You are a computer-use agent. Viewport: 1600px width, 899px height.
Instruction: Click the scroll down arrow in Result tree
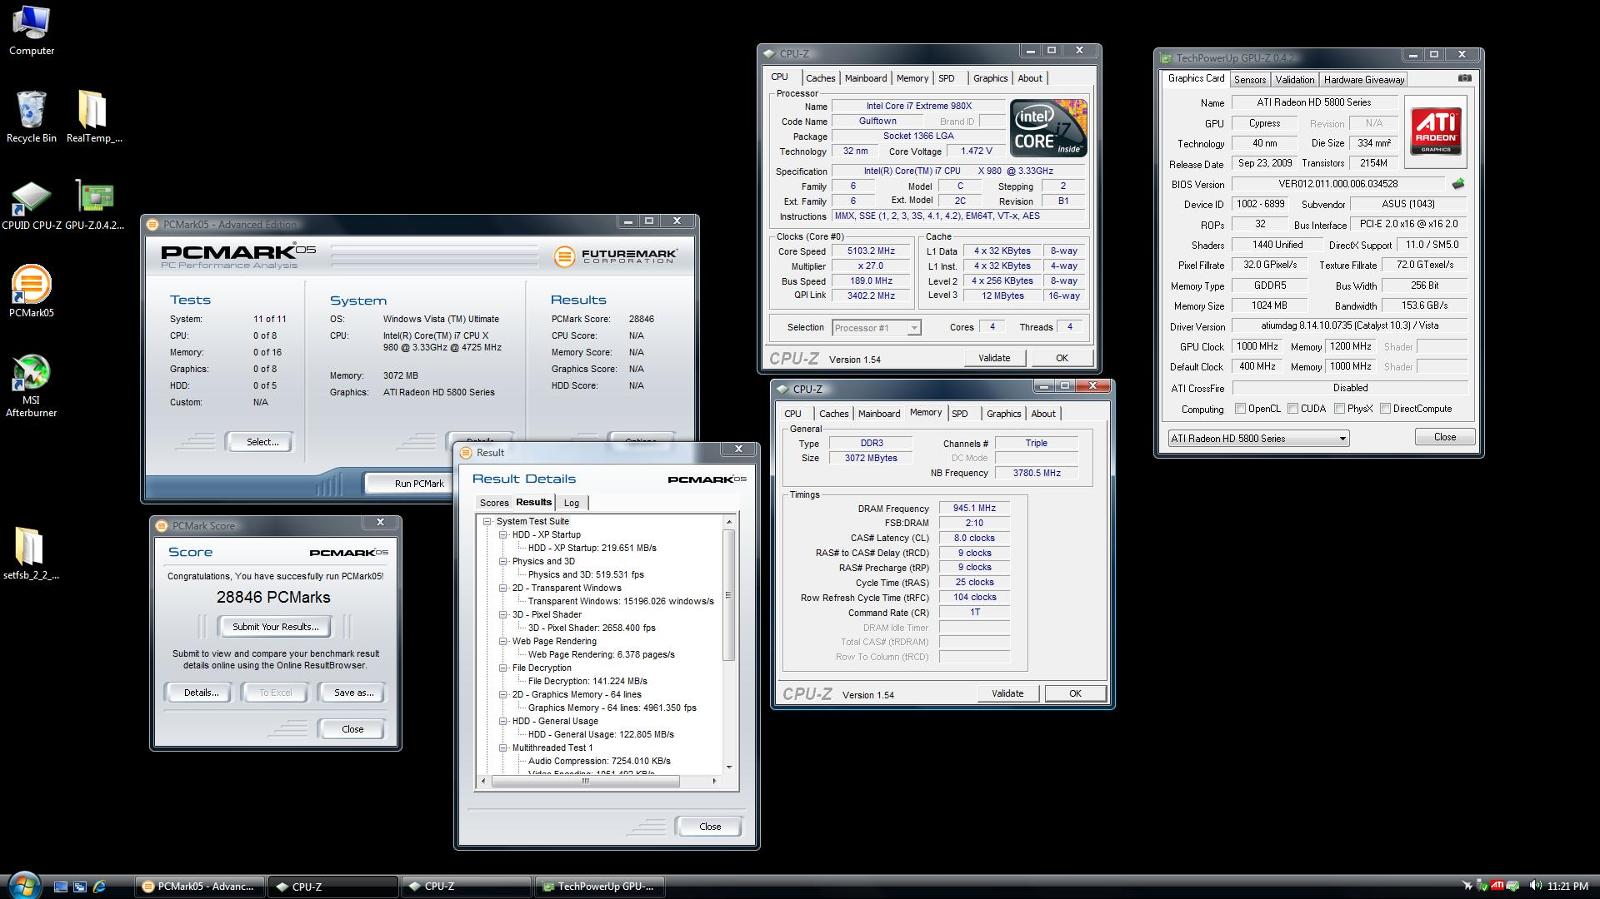tap(729, 768)
